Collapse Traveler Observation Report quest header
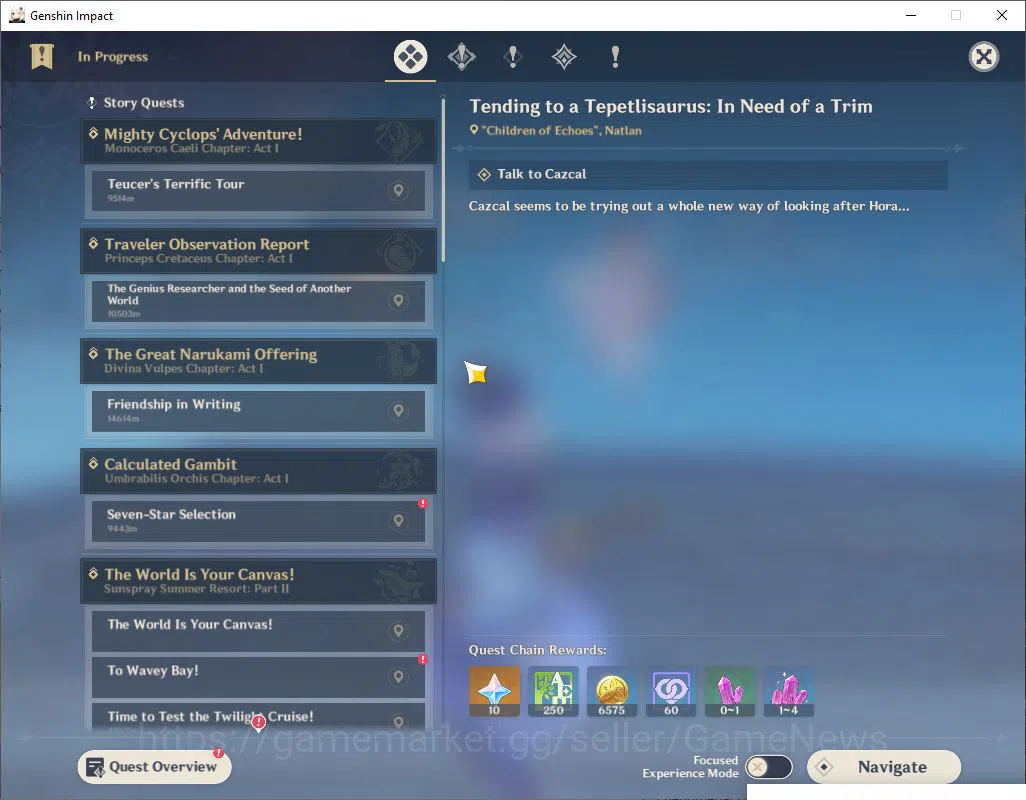 pyautogui.click(x=258, y=251)
